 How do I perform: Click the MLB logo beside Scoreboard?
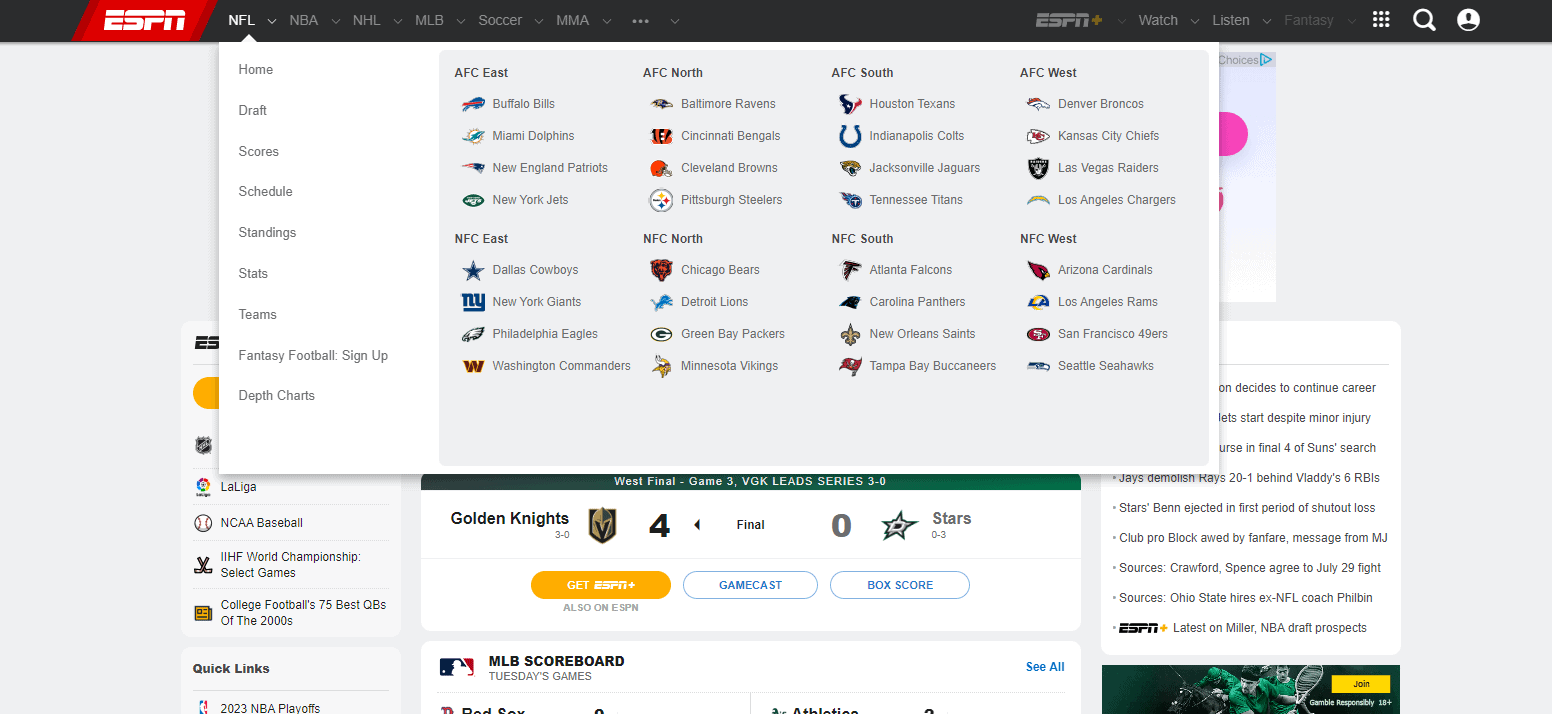point(457,667)
